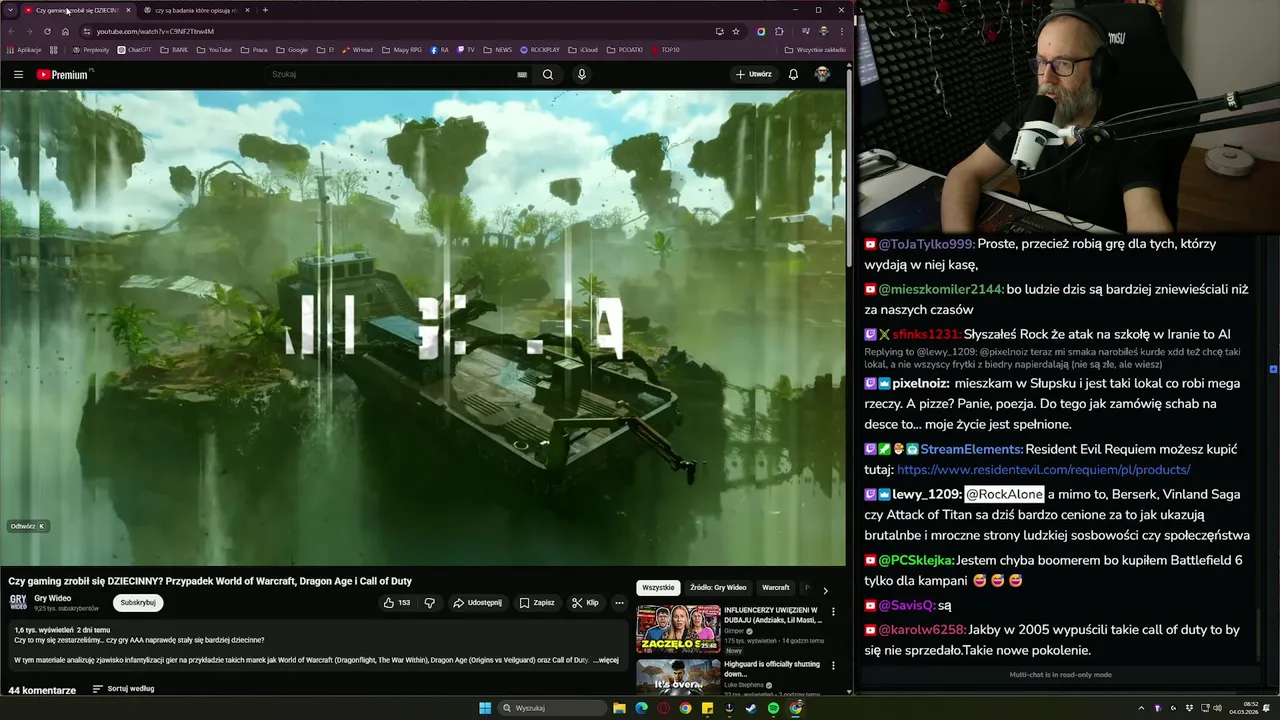Open the ChatGPT bookmark
1280x720 pixels.
[134, 49]
